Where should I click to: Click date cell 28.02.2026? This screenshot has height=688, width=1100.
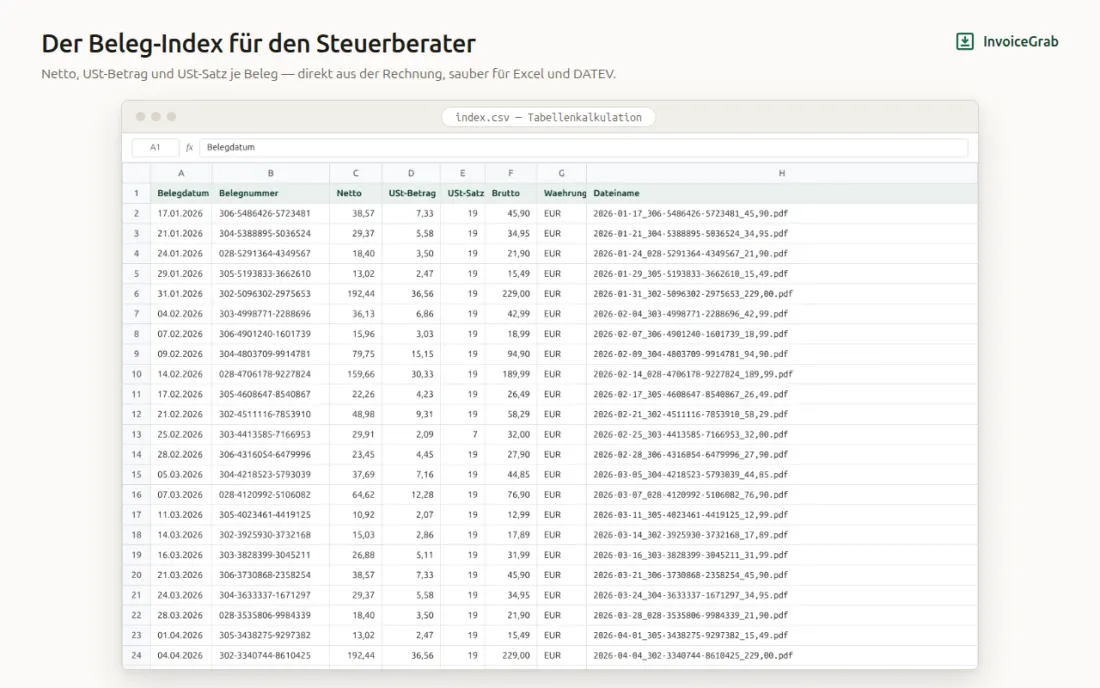tap(181, 454)
